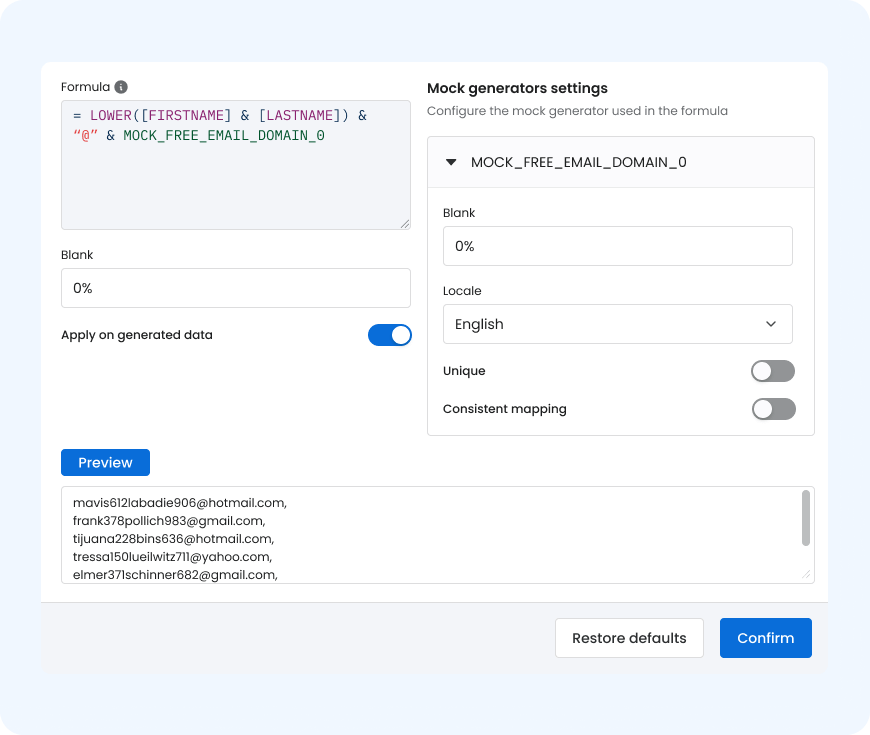Enable the Consistent mapping toggle

(x=773, y=409)
